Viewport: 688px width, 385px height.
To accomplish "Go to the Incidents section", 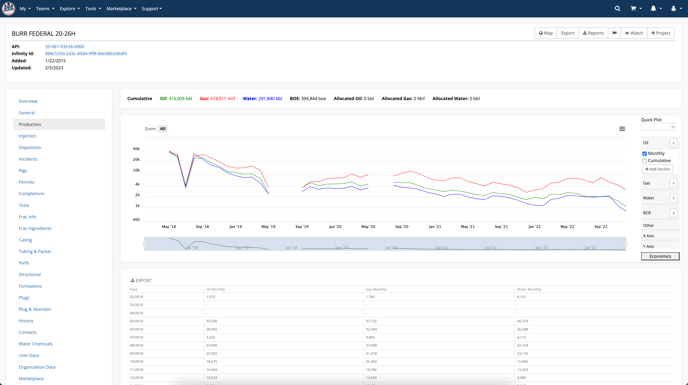I will [28, 159].
